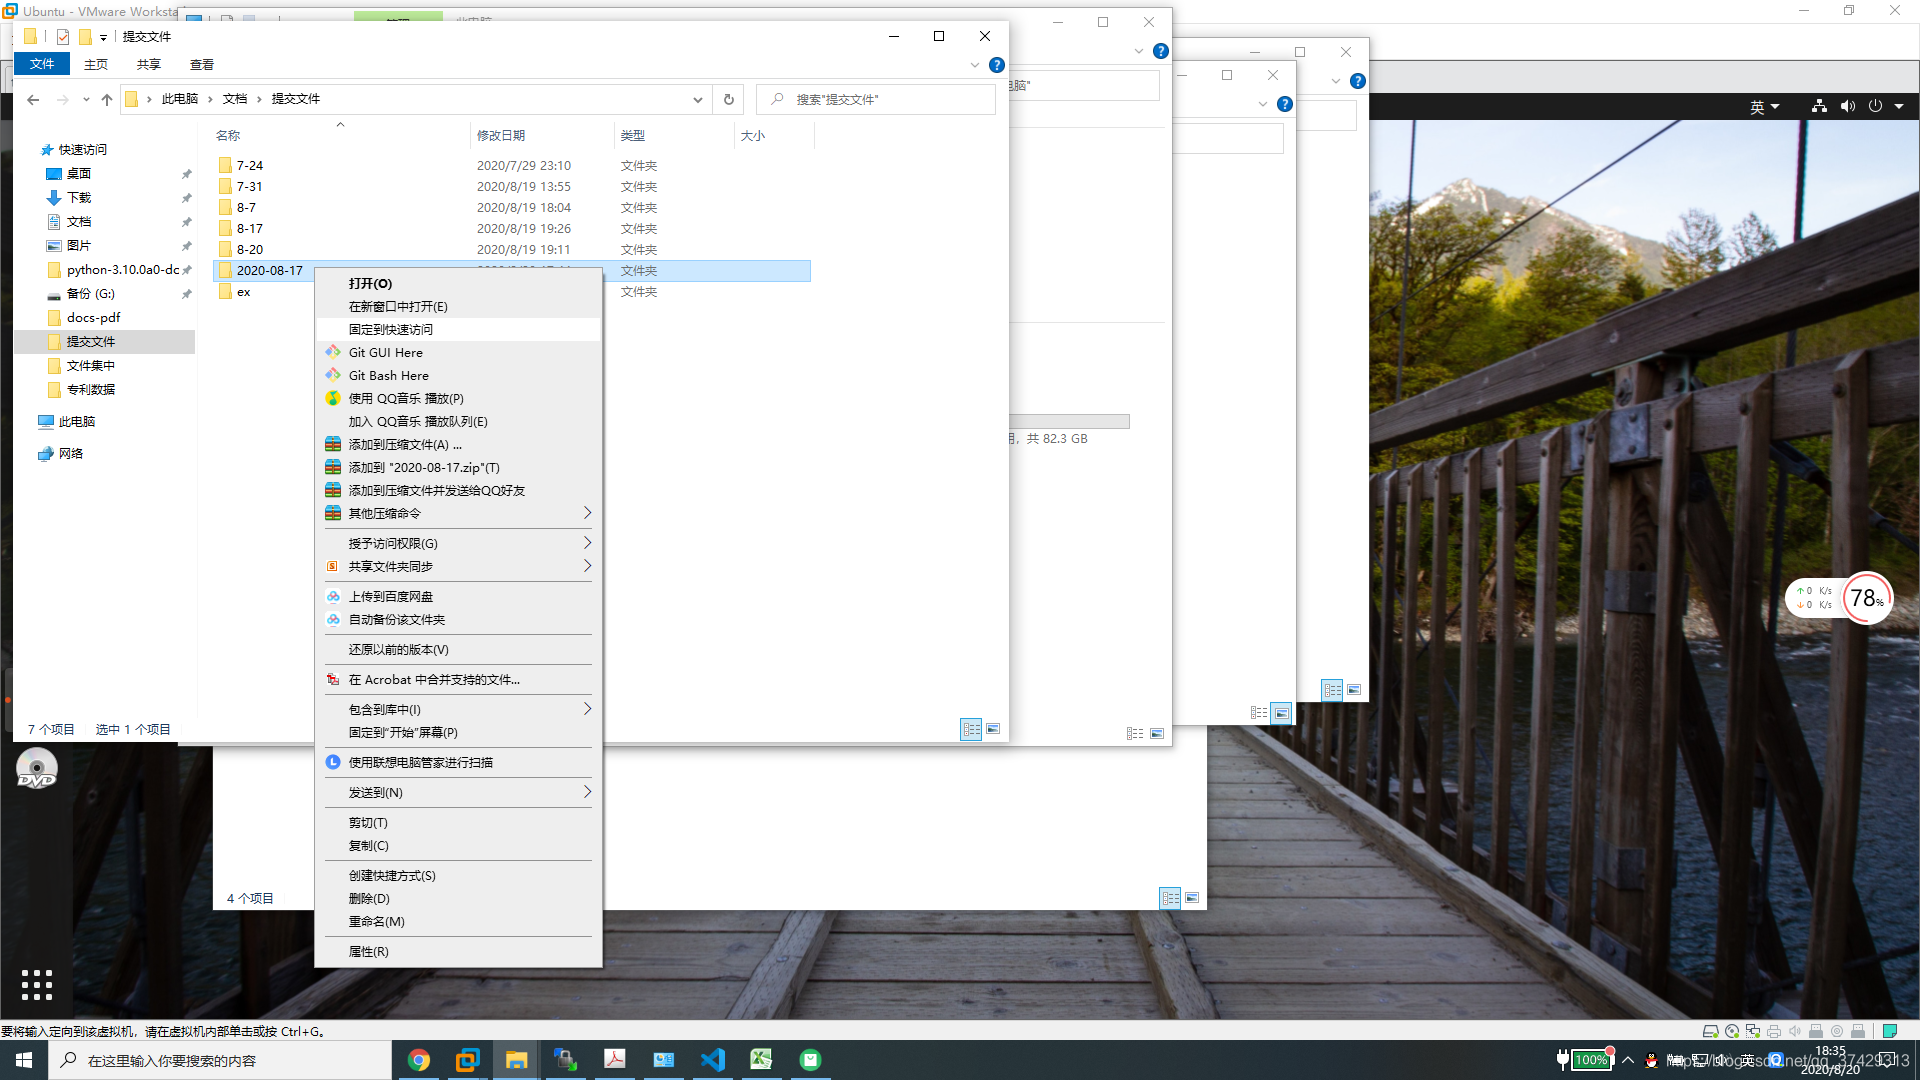Open recent locations dropdown arrow
The height and width of the screenshot is (1080, 1920).
(86, 99)
